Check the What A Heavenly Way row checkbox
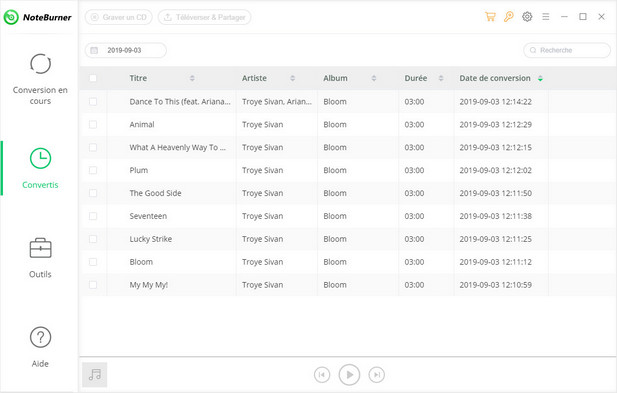Viewport: 617px width, 393px height. pos(93,147)
